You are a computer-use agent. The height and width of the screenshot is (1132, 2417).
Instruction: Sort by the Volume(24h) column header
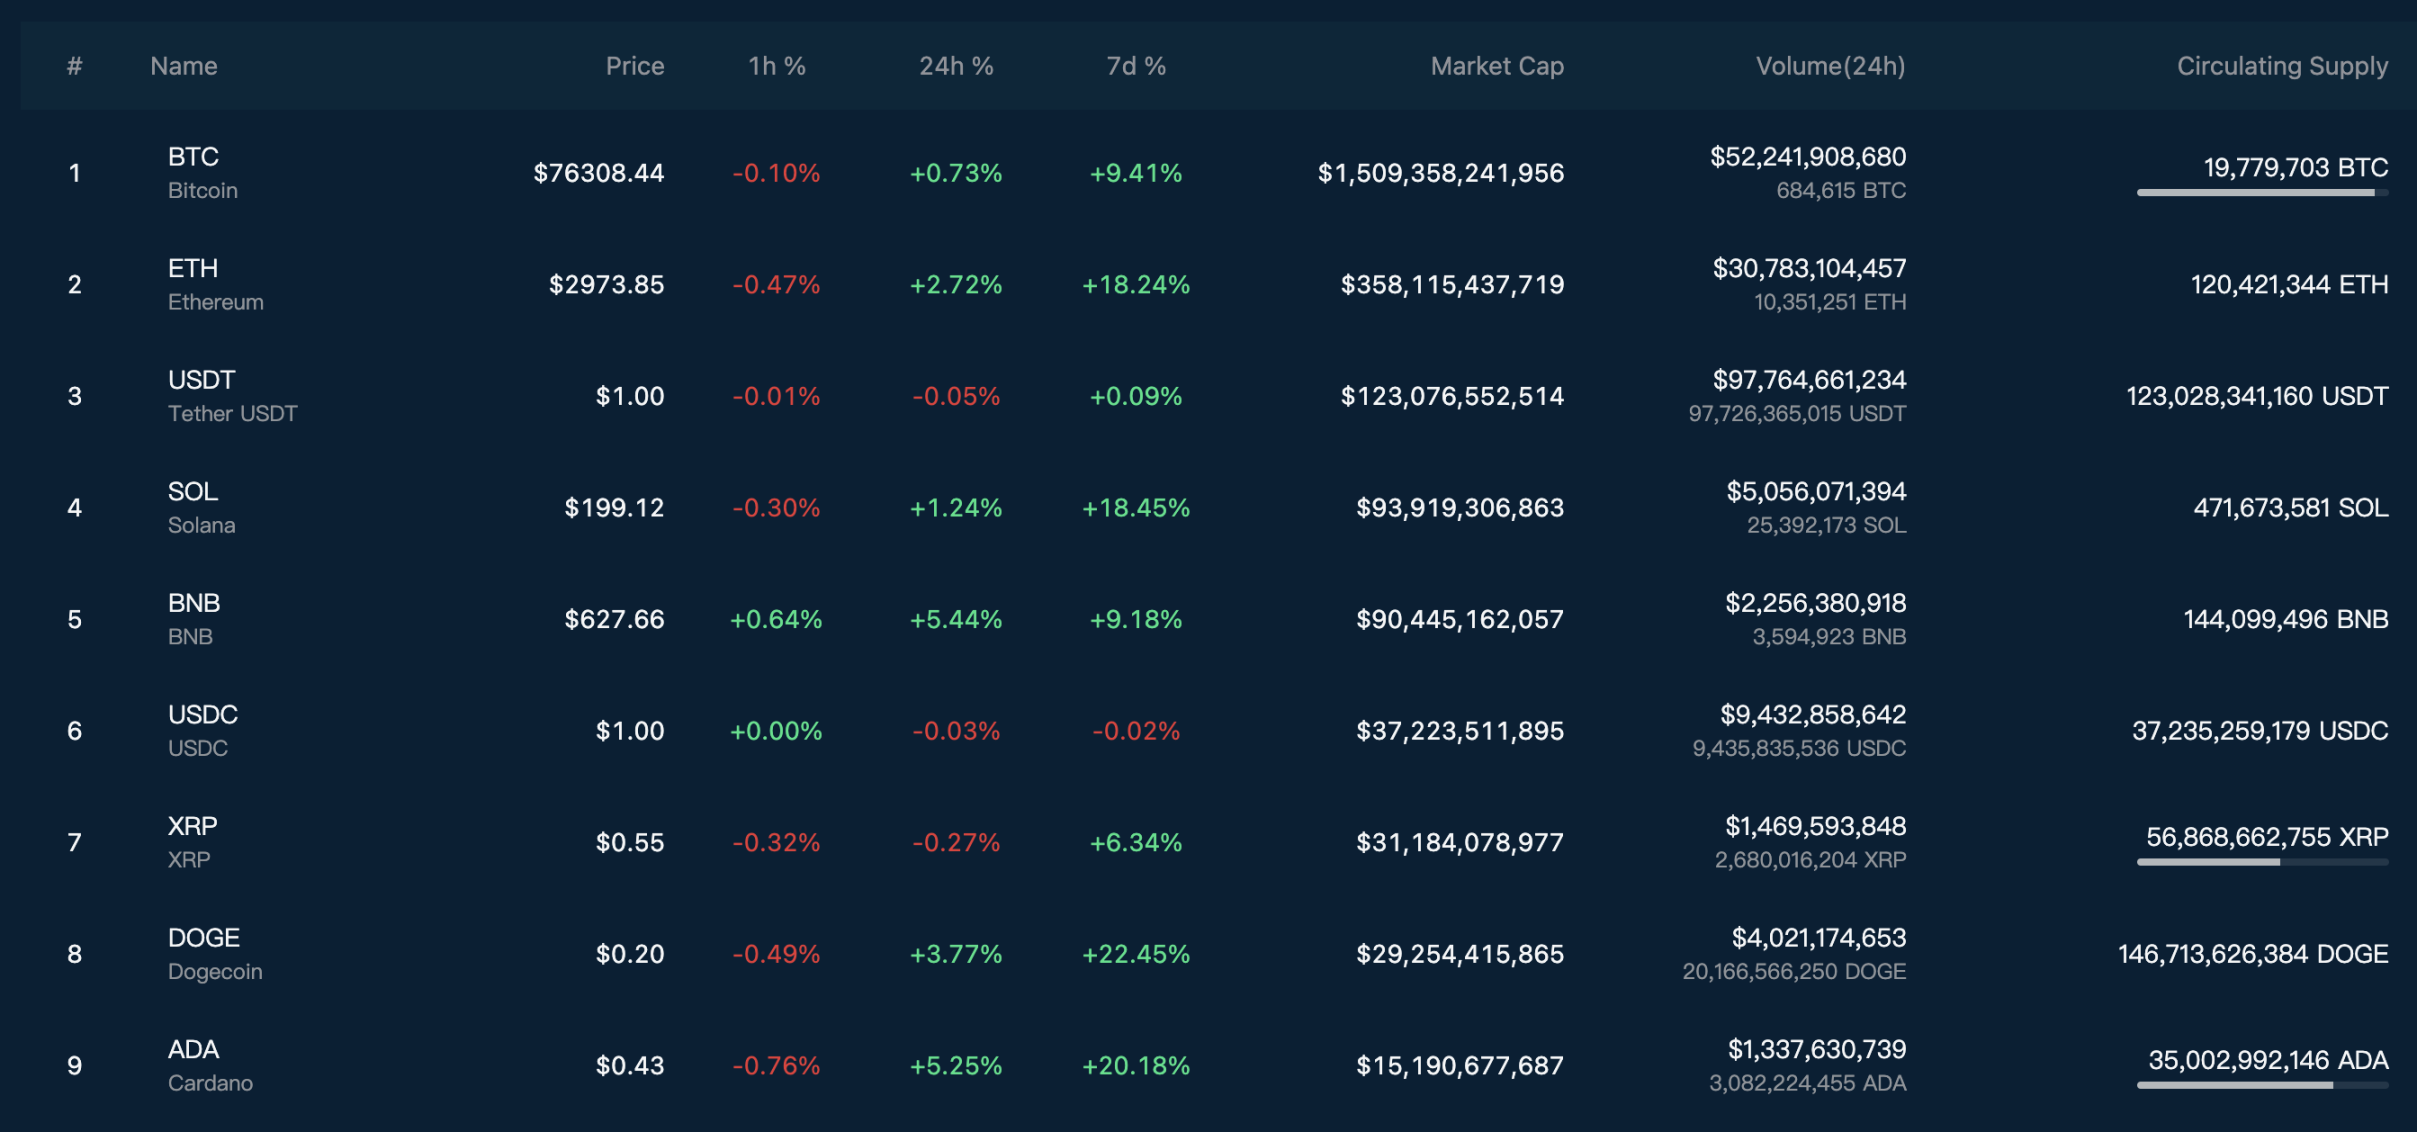[x=1831, y=66]
